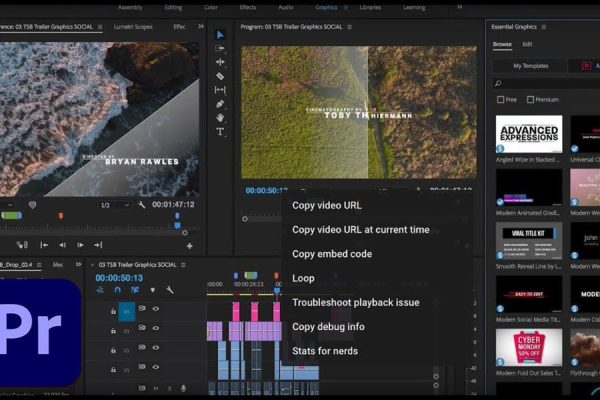
Task: Open the My Templates button
Action: pyautogui.click(x=531, y=66)
